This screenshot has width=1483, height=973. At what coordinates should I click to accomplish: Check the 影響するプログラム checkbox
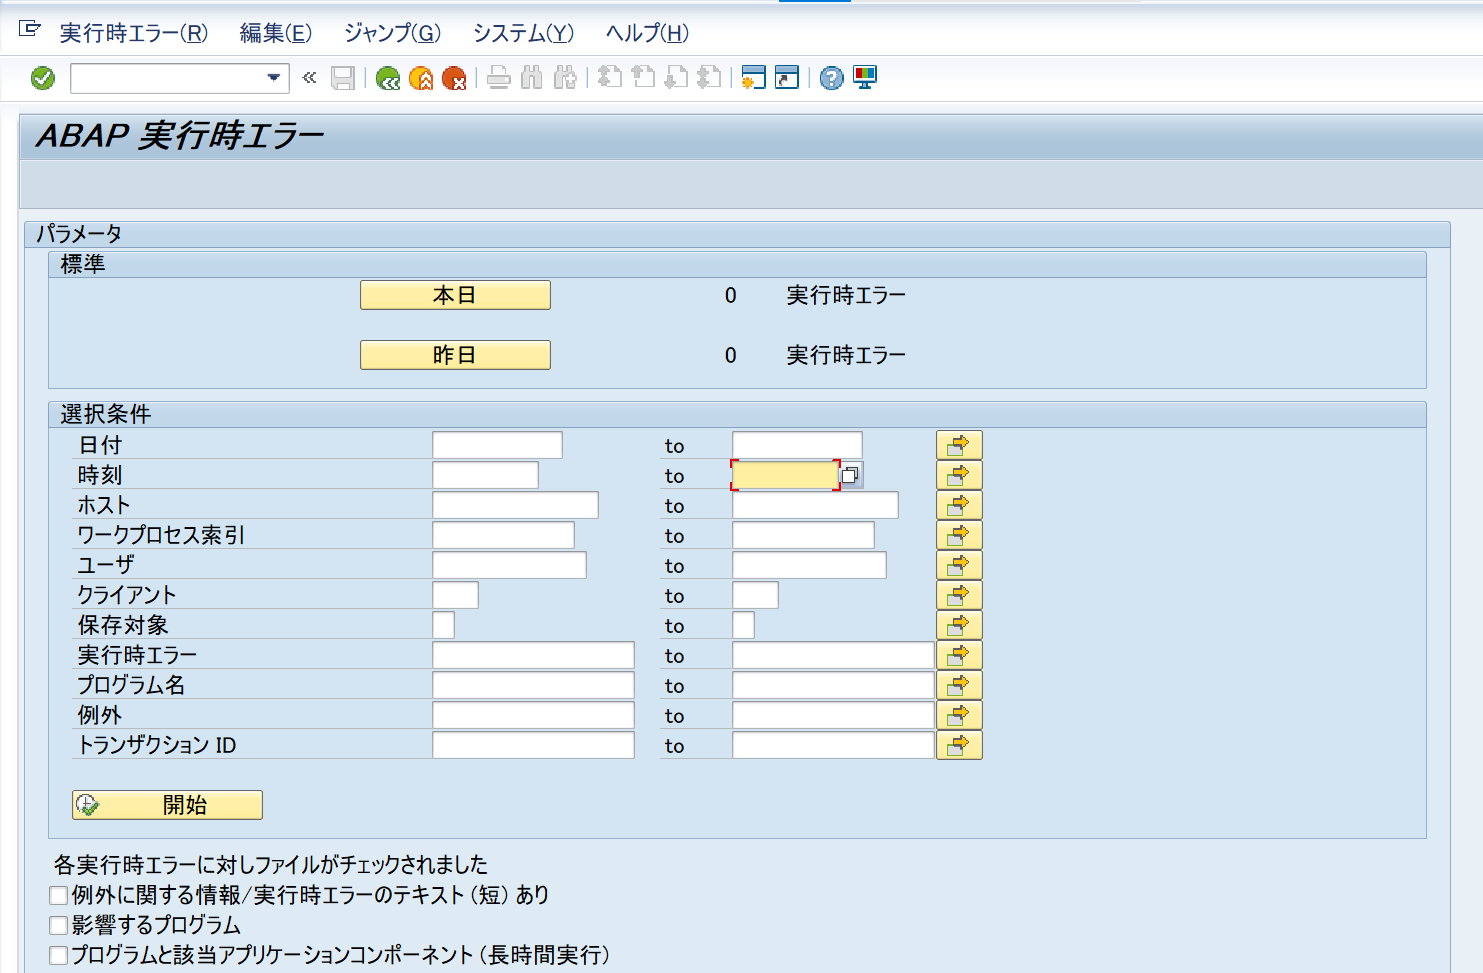(x=58, y=925)
